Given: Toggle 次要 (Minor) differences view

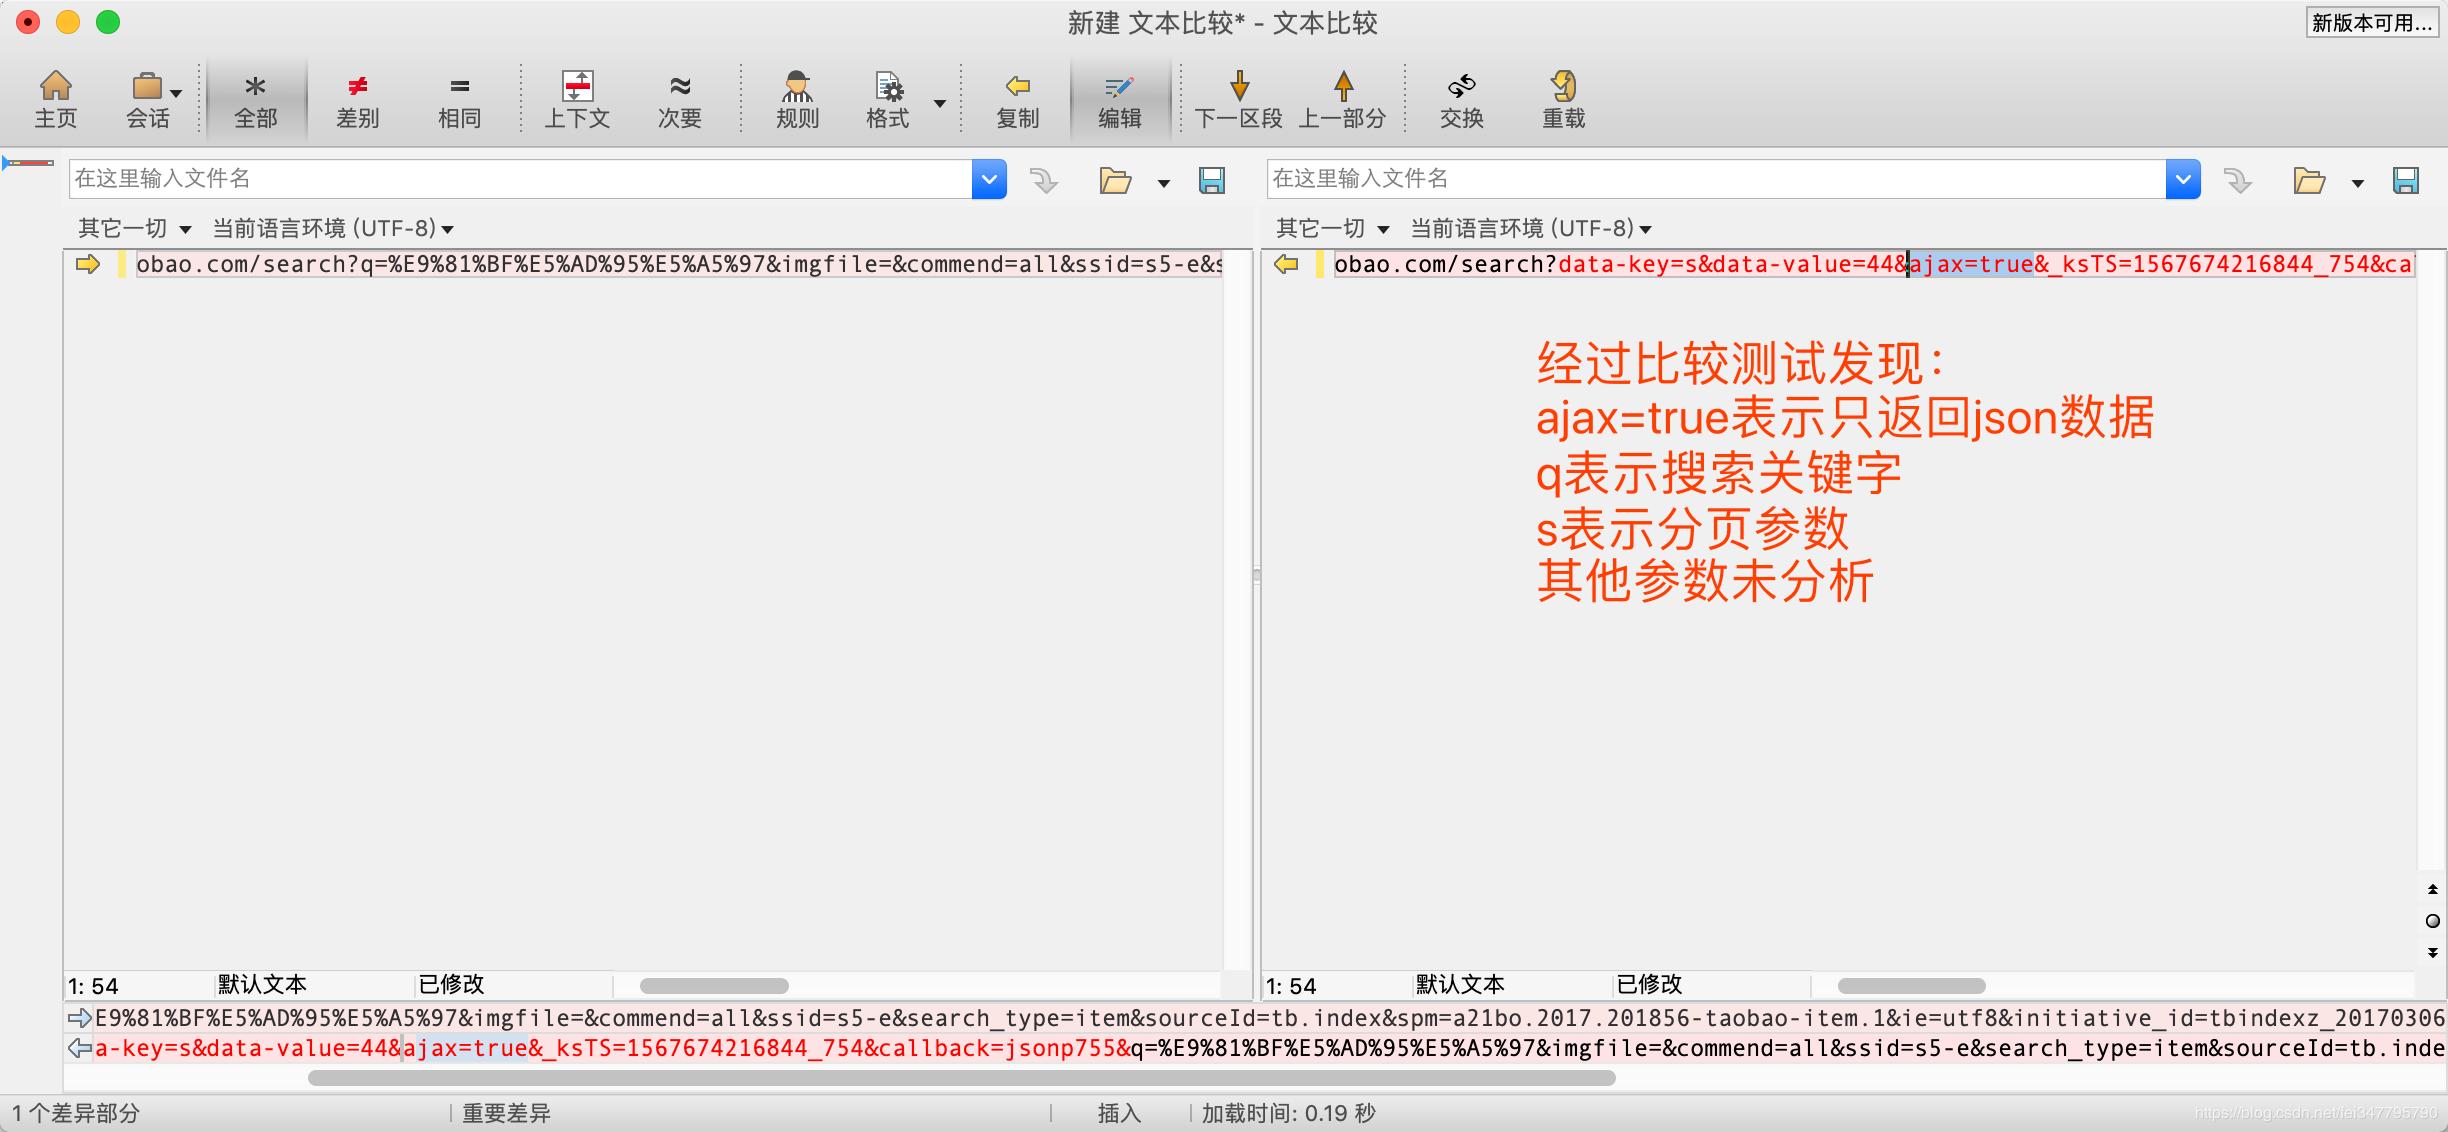Looking at the screenshot, I should 679,97.
